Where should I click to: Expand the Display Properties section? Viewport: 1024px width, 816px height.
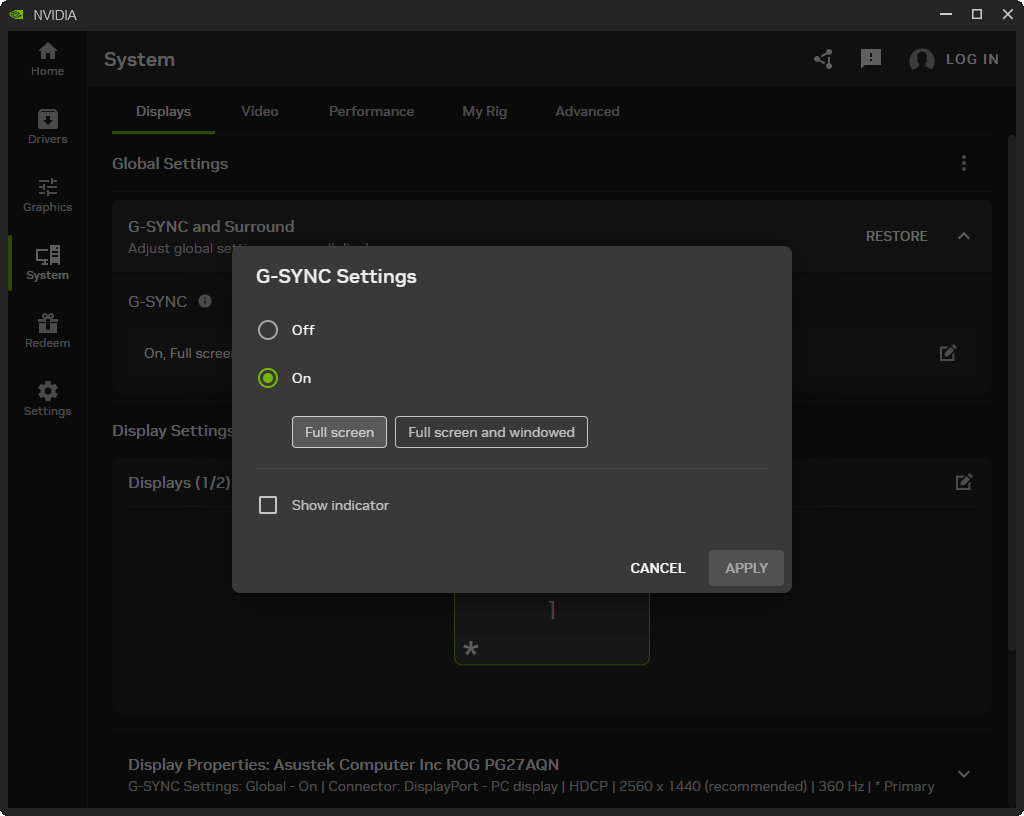963,774
